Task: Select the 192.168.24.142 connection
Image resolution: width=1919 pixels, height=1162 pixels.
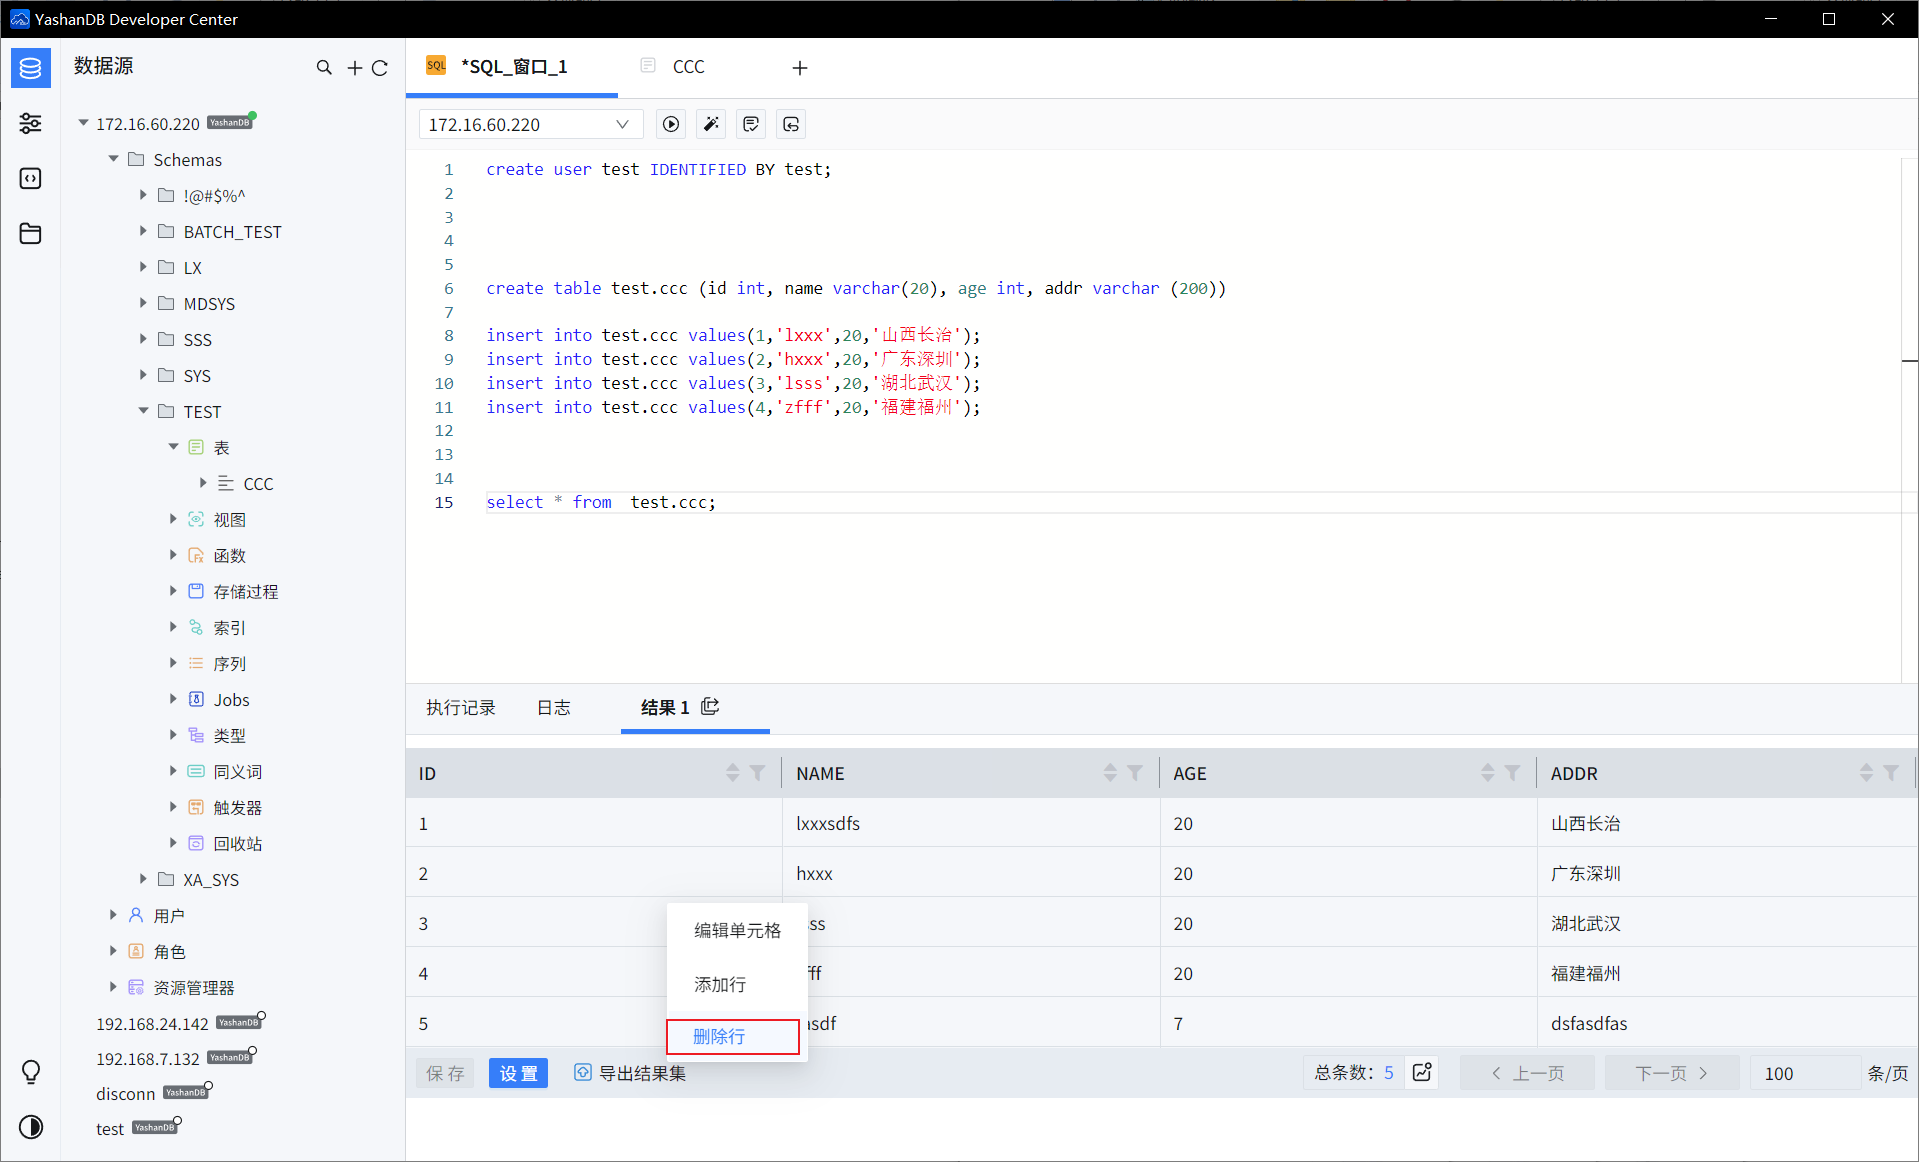Action: pos(152,1023)
